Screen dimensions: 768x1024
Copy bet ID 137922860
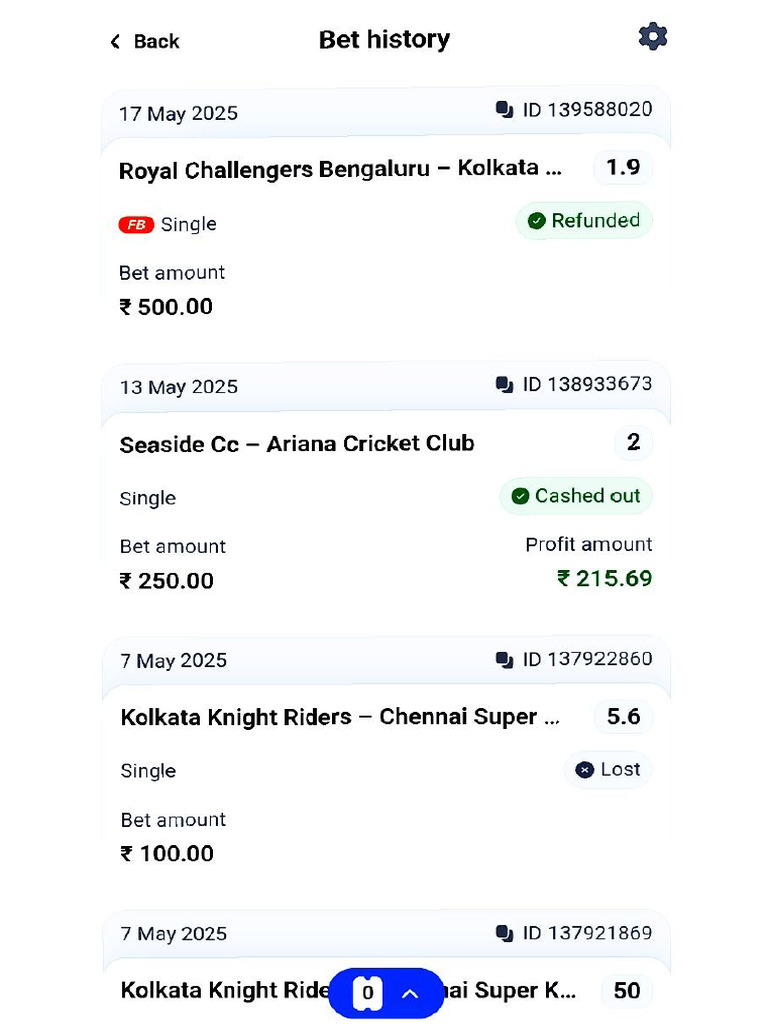pos(505,659)
